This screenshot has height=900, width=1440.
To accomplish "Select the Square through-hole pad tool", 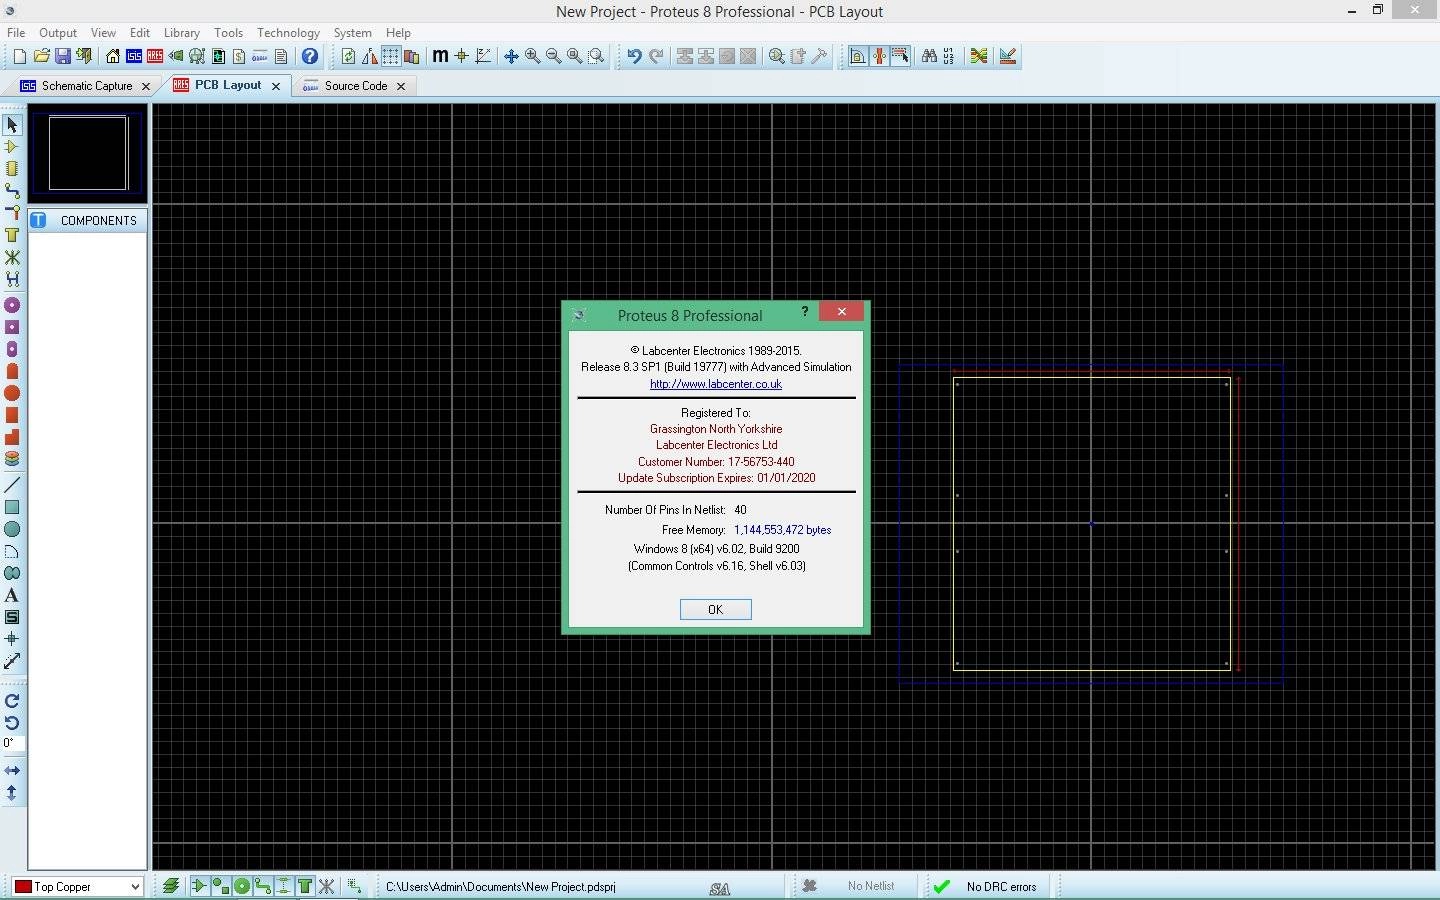I will click(12, 327).
